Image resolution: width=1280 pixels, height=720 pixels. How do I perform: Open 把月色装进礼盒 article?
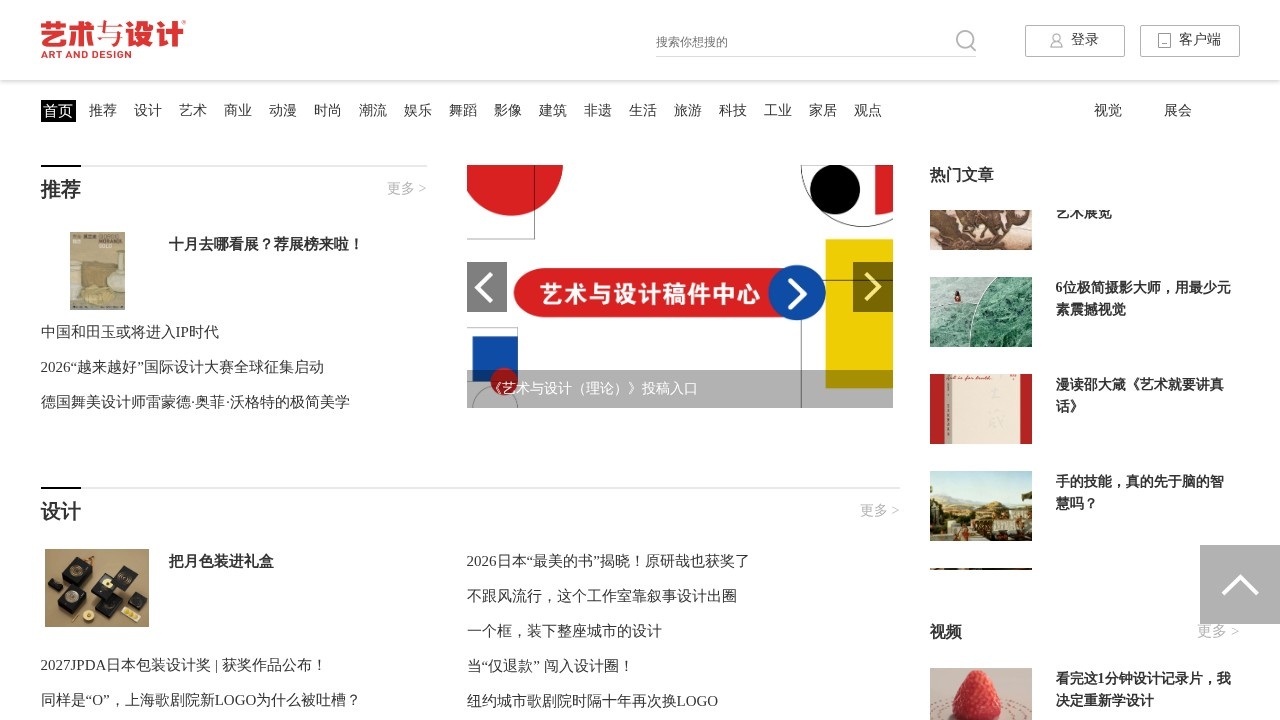(x=221, y=561)
